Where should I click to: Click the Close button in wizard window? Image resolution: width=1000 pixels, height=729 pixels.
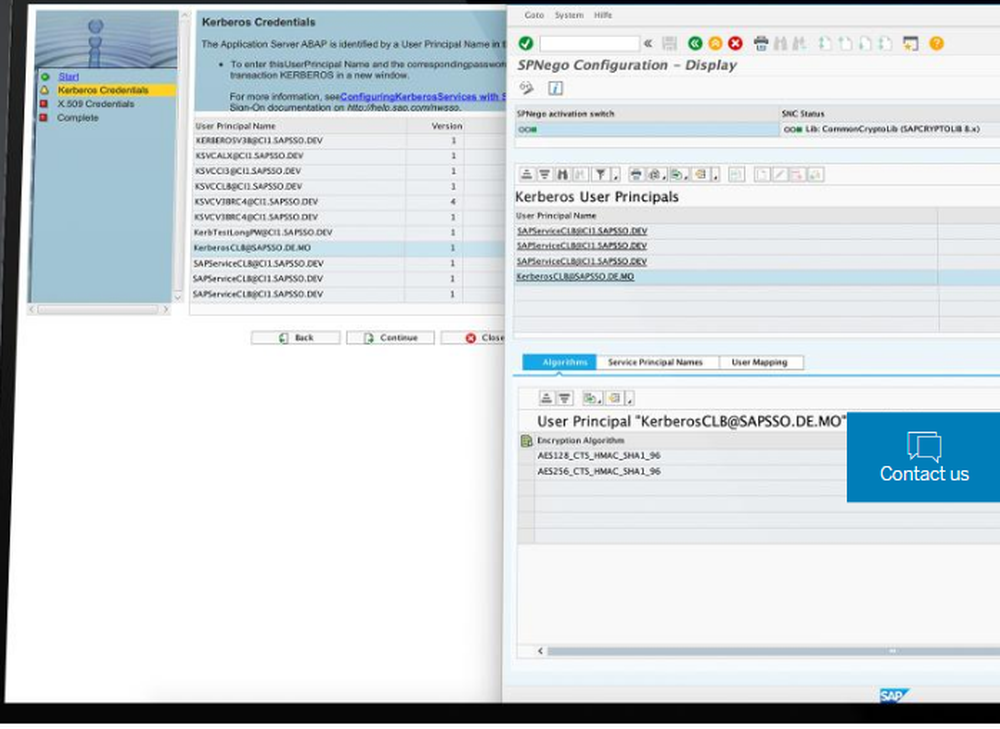point(473,337)
